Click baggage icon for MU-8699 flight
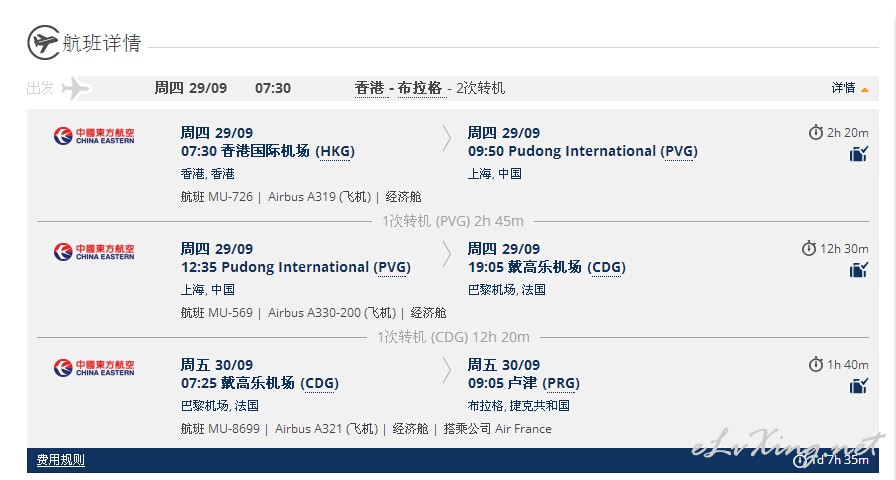Image resolution: width=896 pixels, height=480 pixels. coord(858,386)
